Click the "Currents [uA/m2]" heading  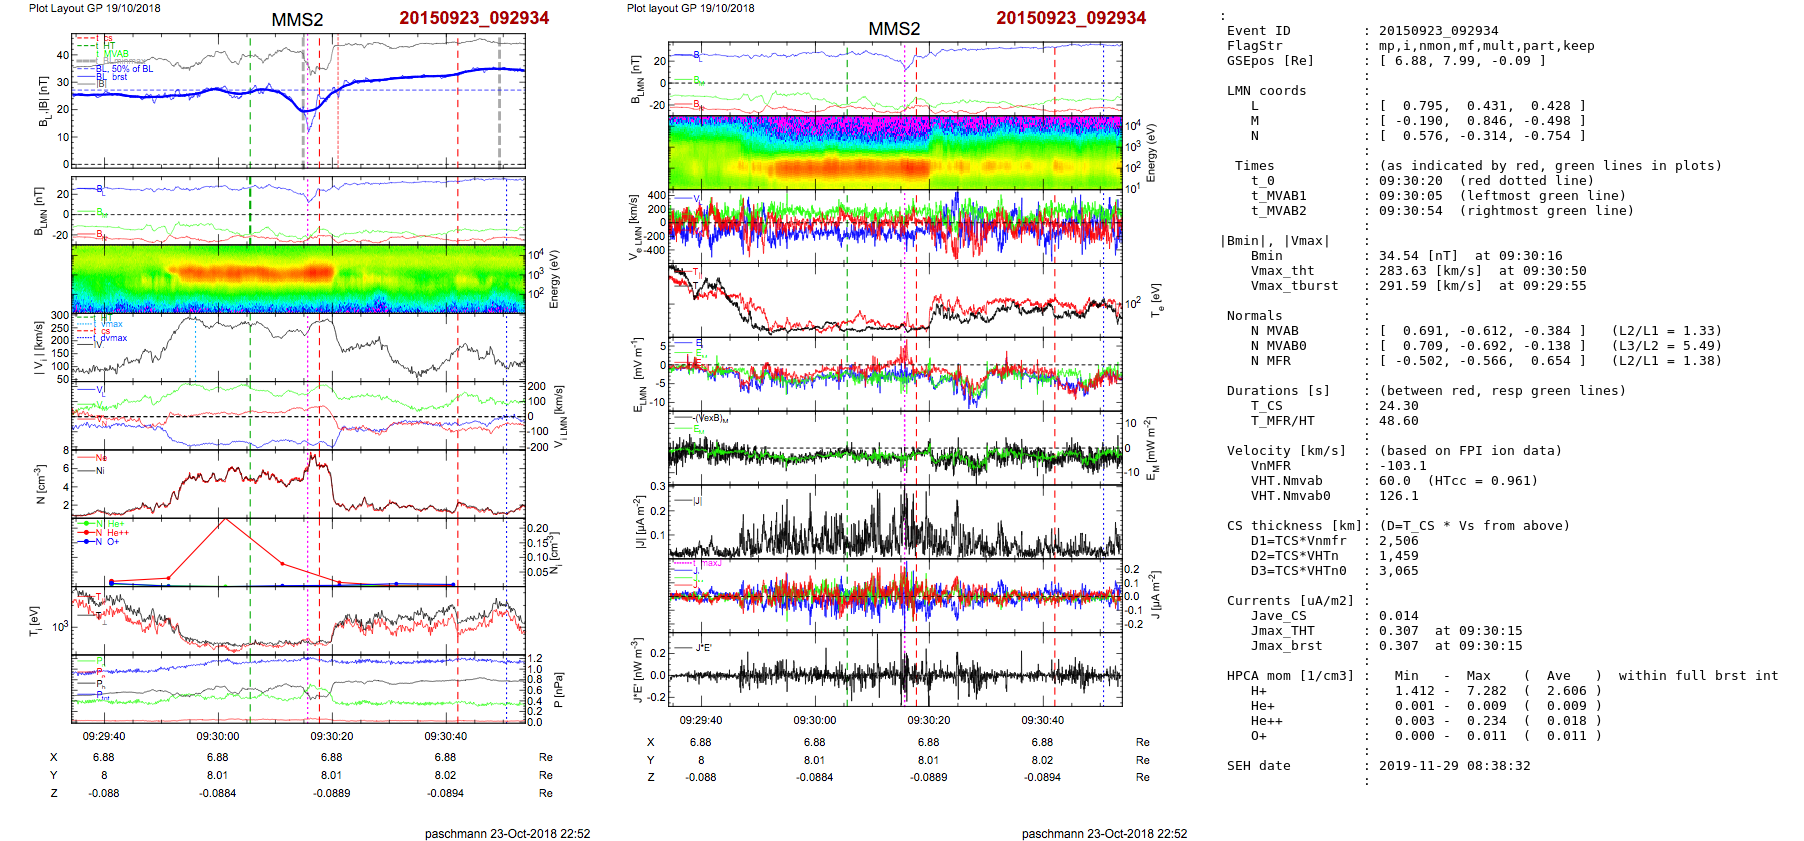coord(1290,601)
